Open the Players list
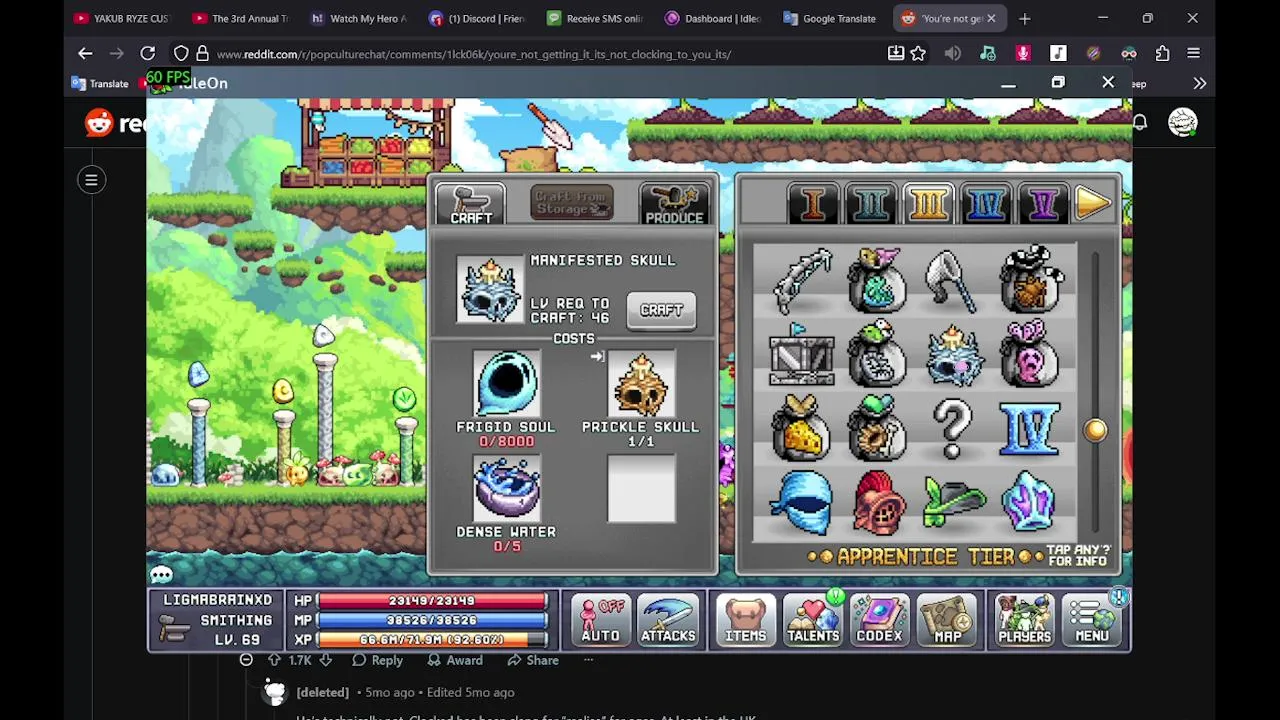The width and height of the screenshot is (1280, 720). click(1024, 620)
